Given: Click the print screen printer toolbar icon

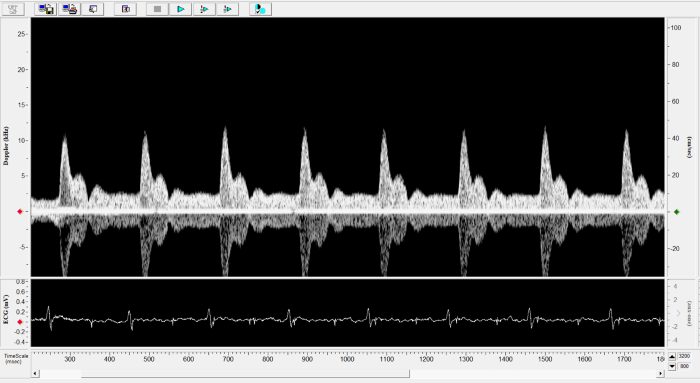Looking at the screenshot, I should coord(69,9).
